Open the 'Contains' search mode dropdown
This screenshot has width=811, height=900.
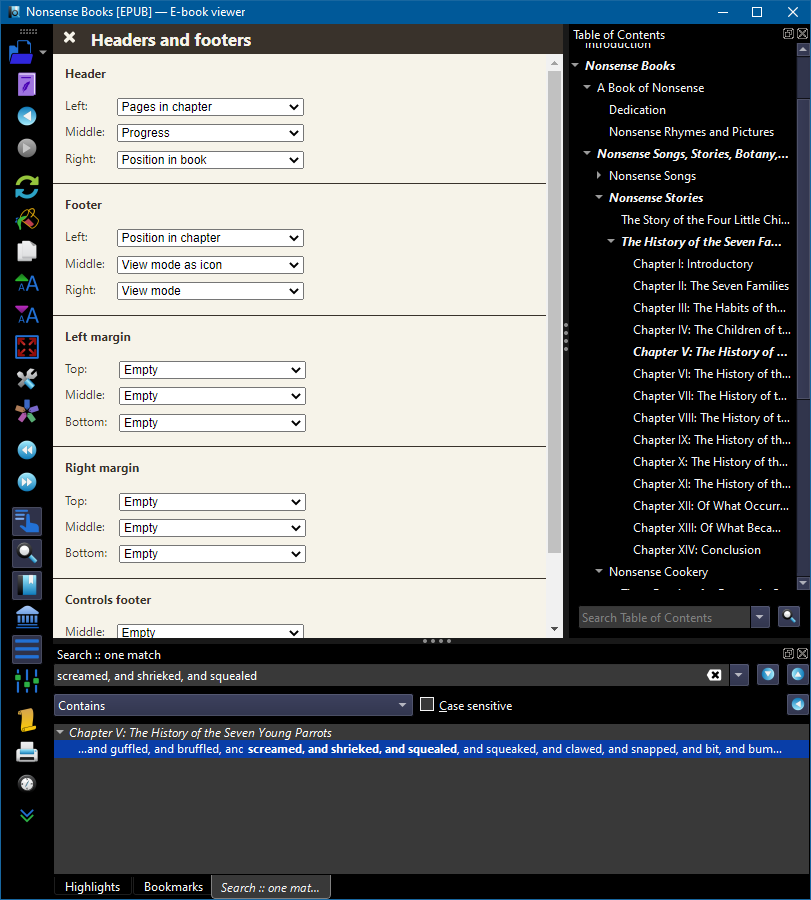(233, 705)
